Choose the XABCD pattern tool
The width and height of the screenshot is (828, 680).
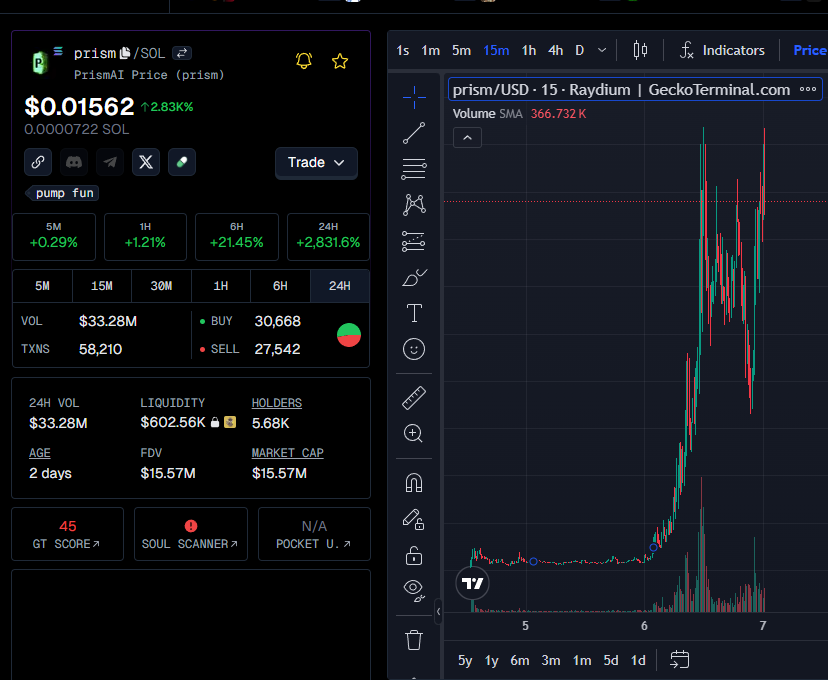tap(414, 205)
